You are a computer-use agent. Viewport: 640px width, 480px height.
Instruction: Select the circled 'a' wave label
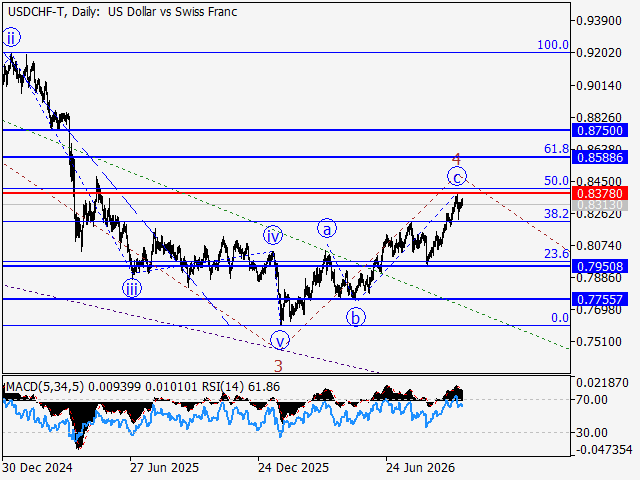(327, 229)
